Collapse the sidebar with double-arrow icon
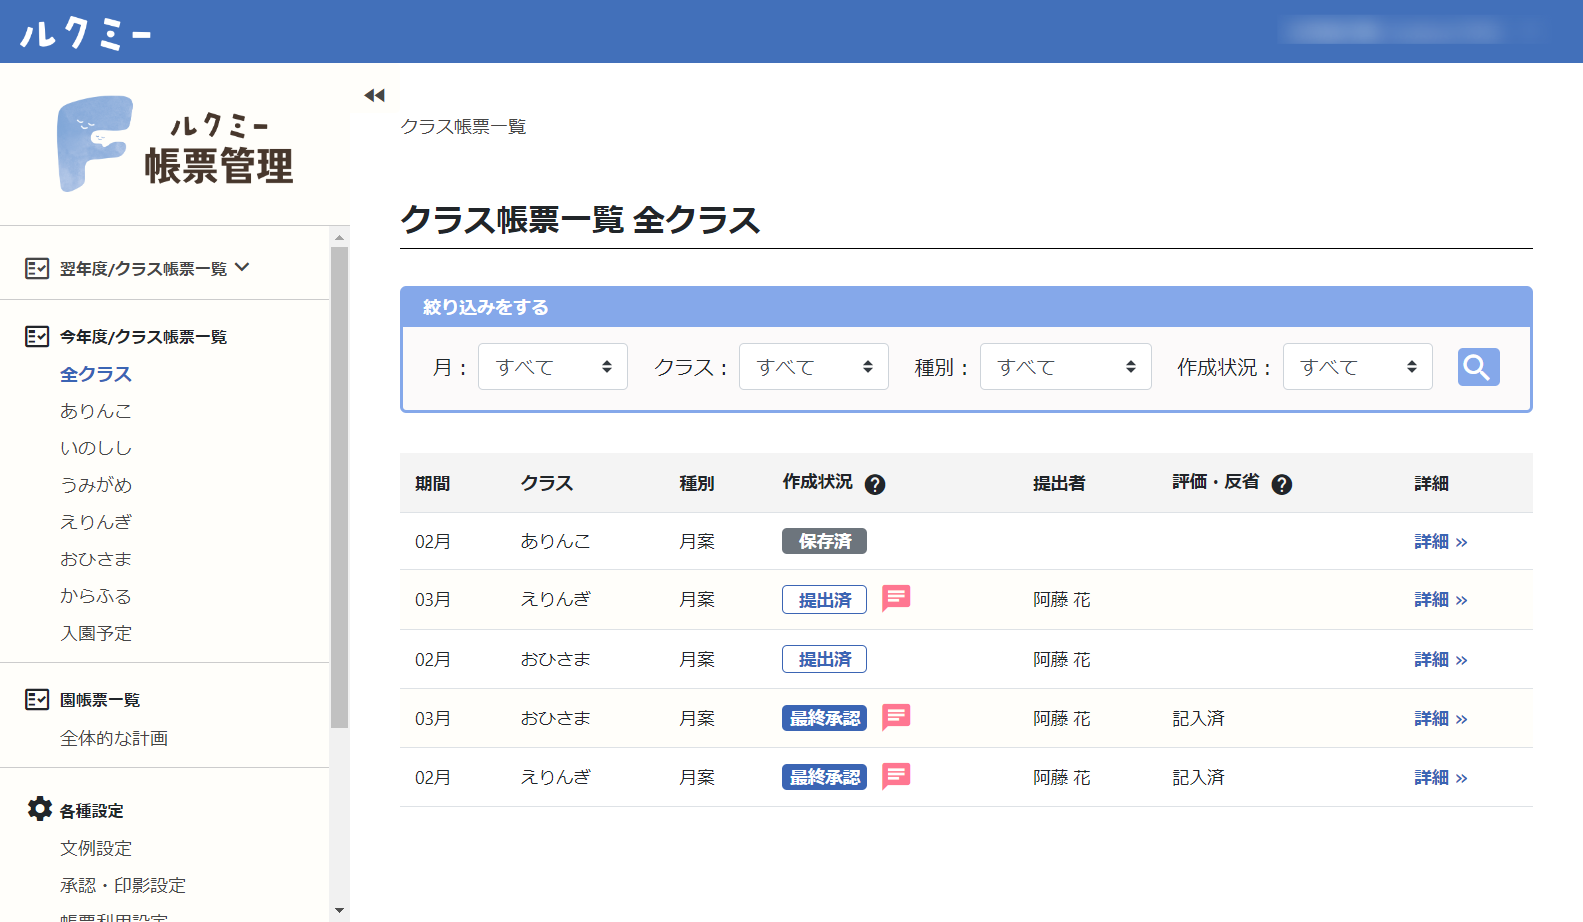The image size is (1583, 922). click(x=374, y=96)
